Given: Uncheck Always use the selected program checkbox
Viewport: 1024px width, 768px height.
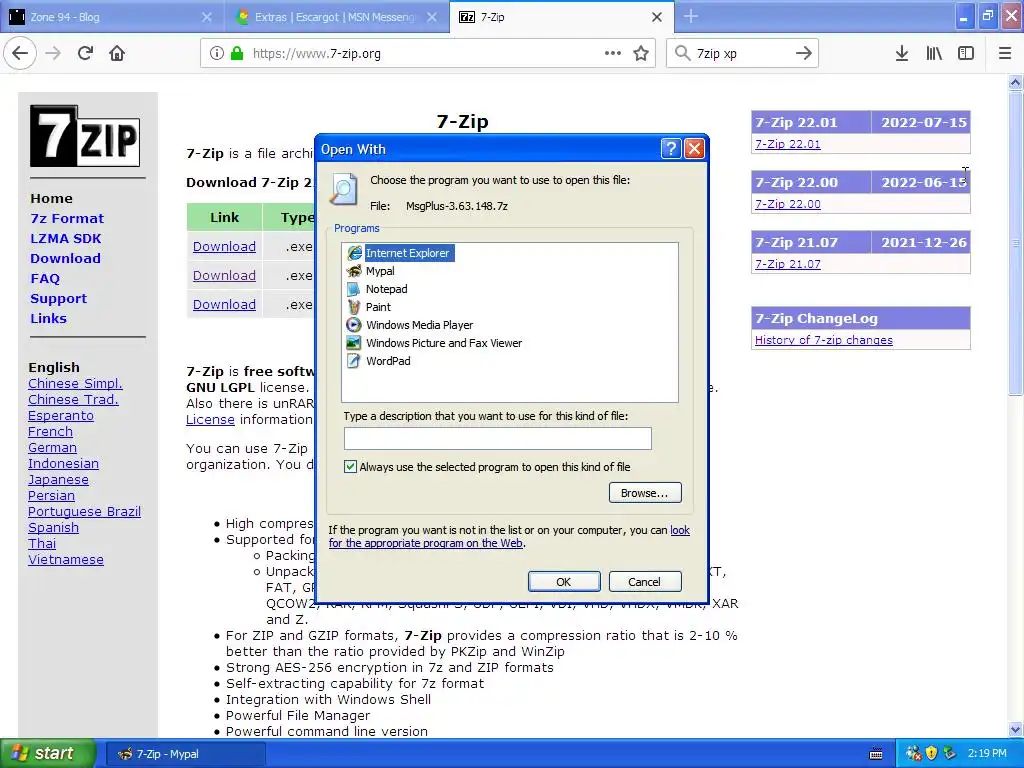Looking at the screenshot, I should (x=351, y=466).
